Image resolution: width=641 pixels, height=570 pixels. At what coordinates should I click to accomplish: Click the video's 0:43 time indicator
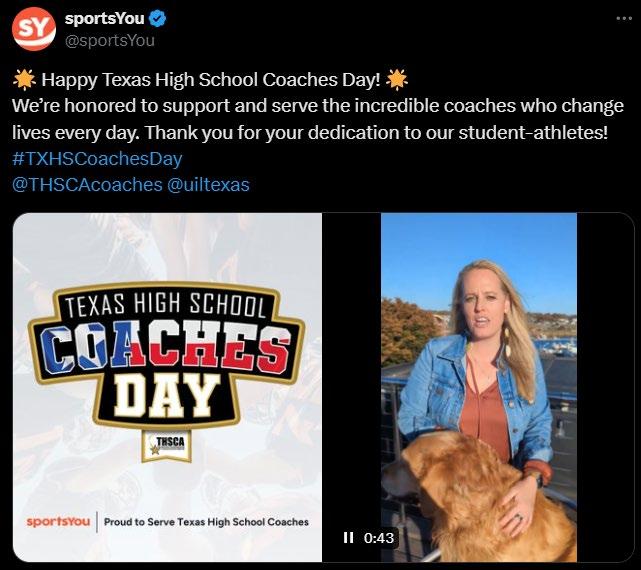click(380, 538)
